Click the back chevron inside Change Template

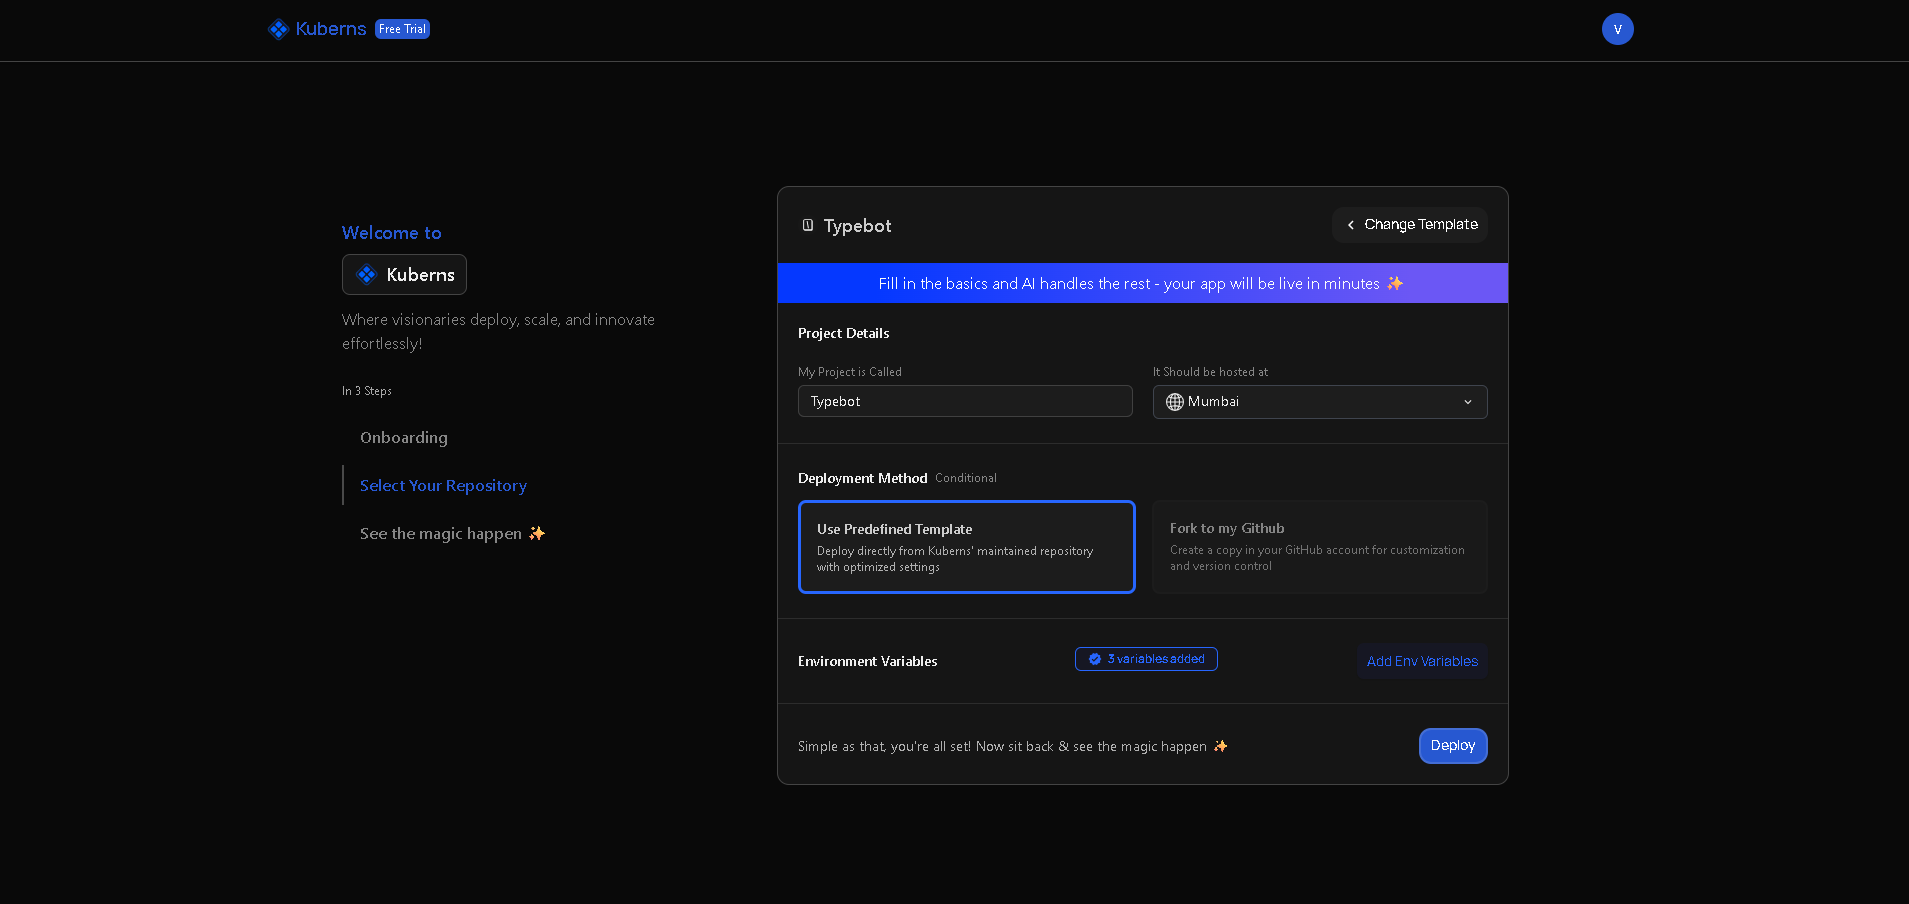tap(1351, 225)
